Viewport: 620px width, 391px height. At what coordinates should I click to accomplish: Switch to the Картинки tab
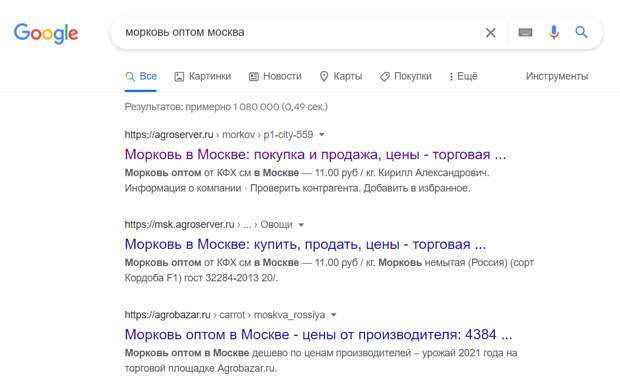tap(203, 76)
